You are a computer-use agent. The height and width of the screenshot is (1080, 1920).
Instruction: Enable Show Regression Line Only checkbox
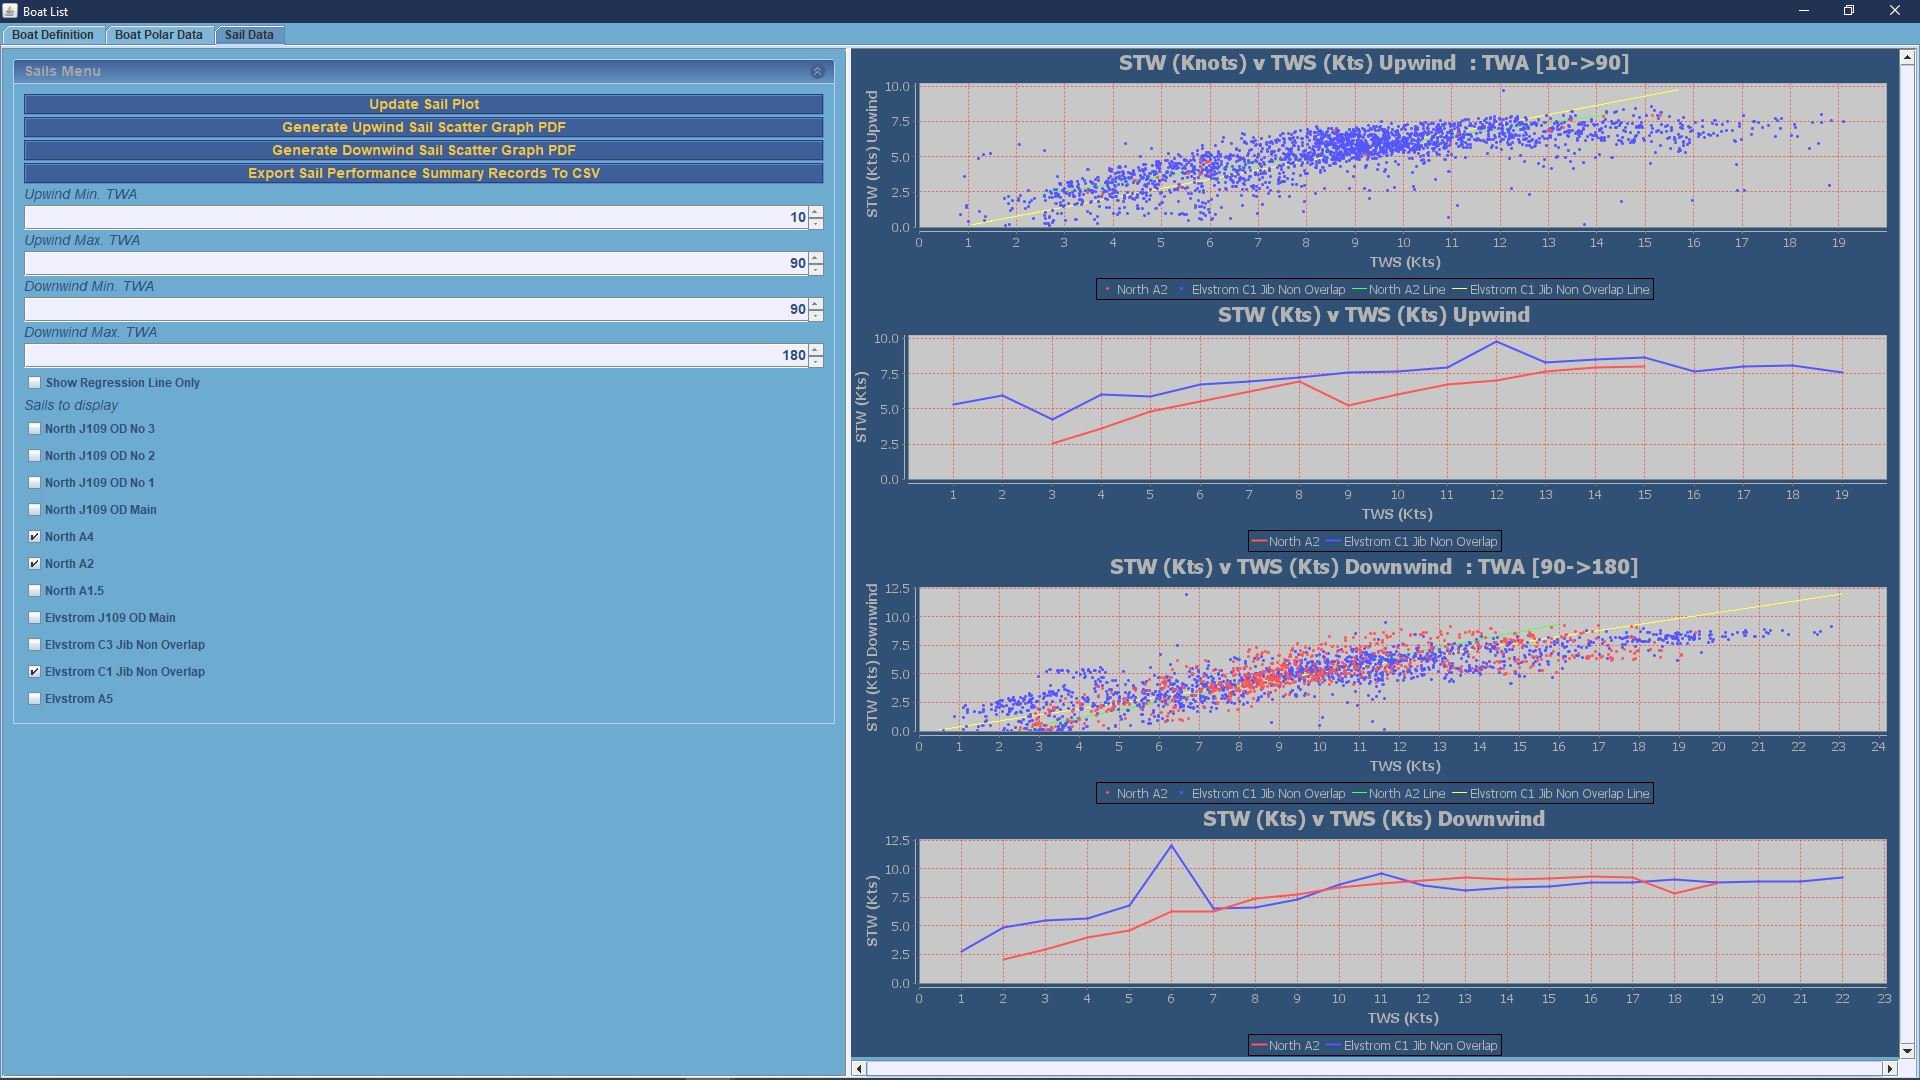pyautogui.click(x=35, y=383)
